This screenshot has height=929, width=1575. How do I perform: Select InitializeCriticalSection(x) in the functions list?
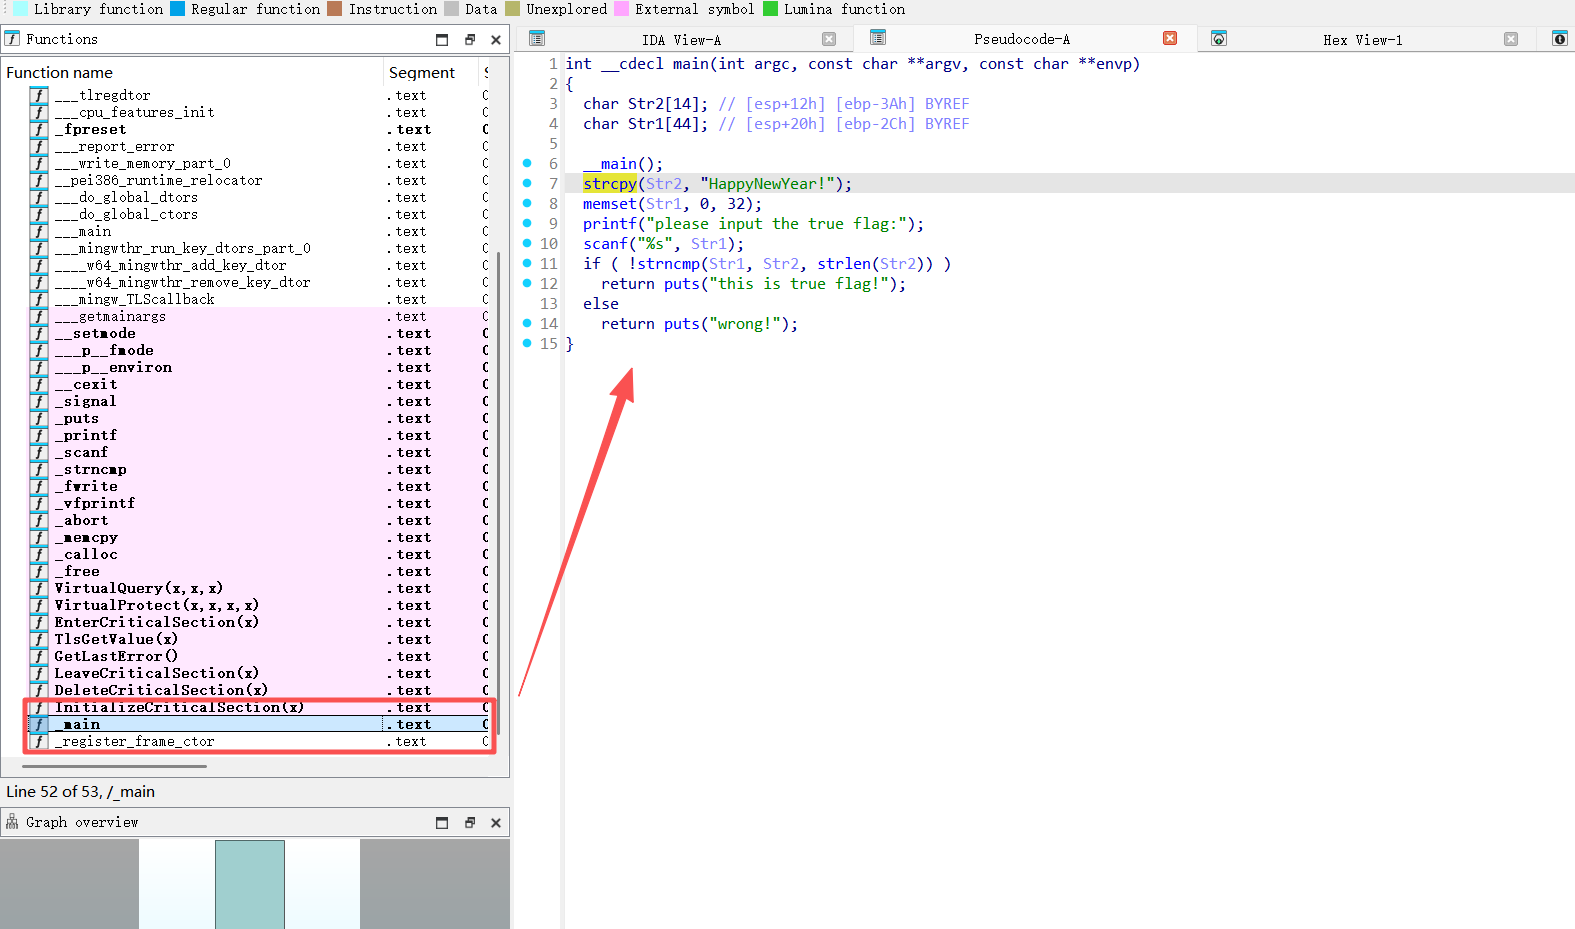coord(258,707)
